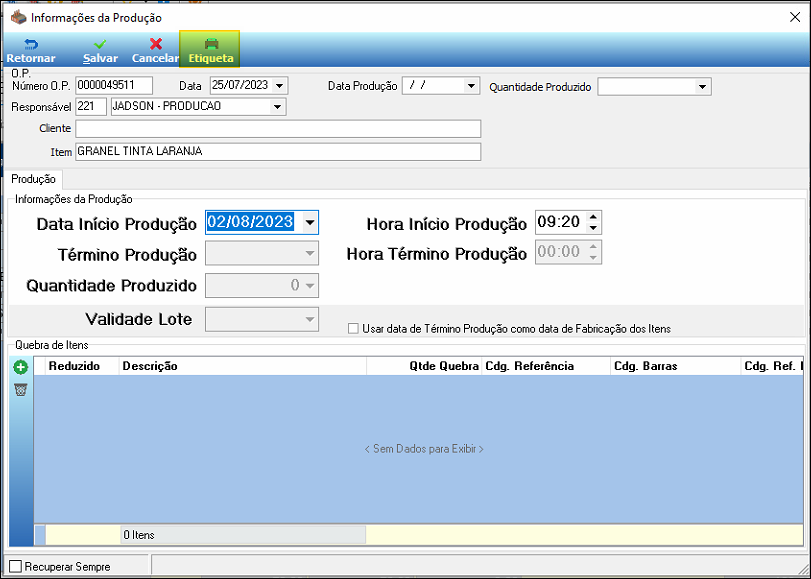Expand the top Quantidade Produzido dropdown
The height and width of the screenshot is (579, 811).
tap(702, 87)
